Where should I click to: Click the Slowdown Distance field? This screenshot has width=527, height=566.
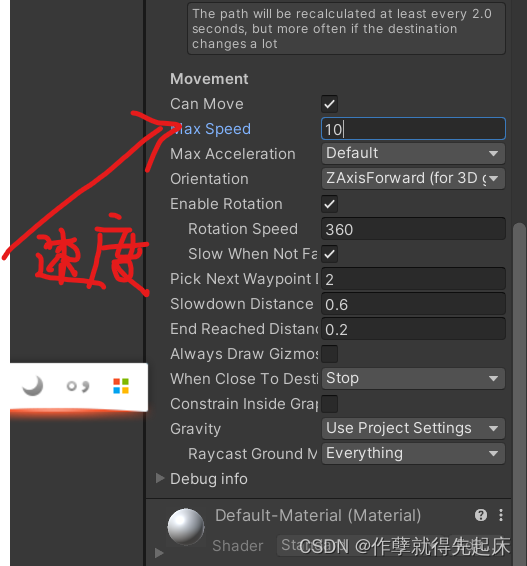click(x=413, y=304)
